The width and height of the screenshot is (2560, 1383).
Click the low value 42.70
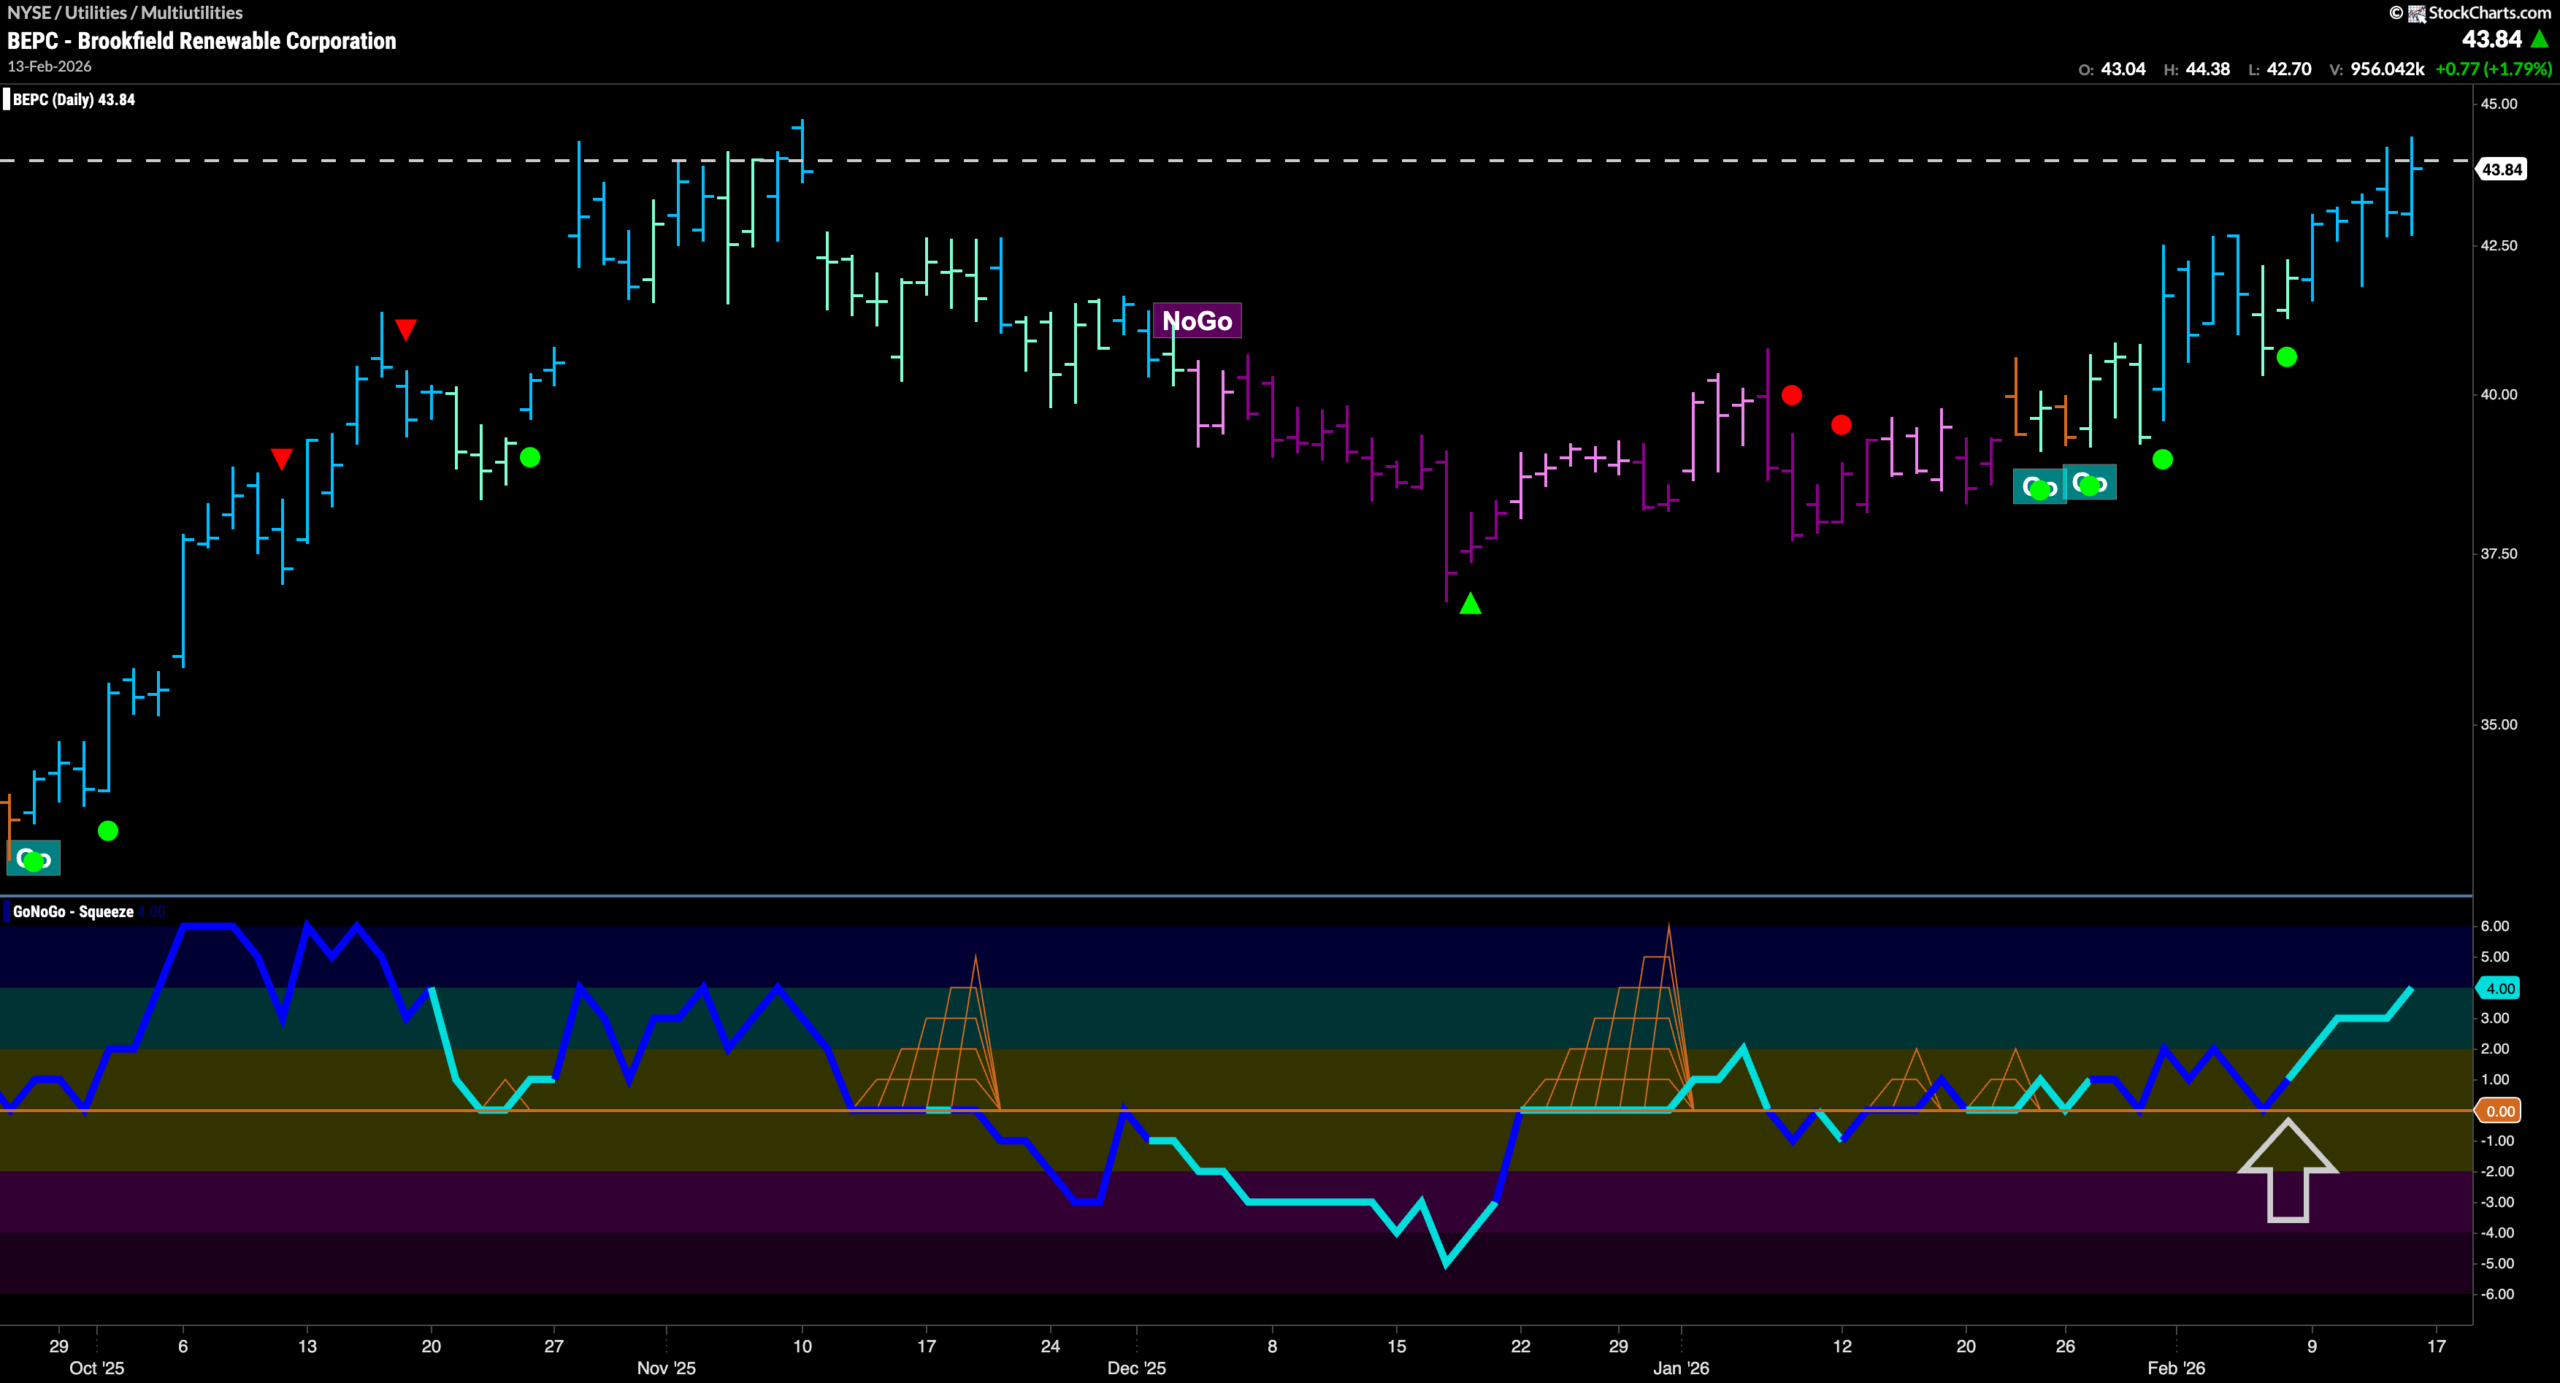(2288, 69)
